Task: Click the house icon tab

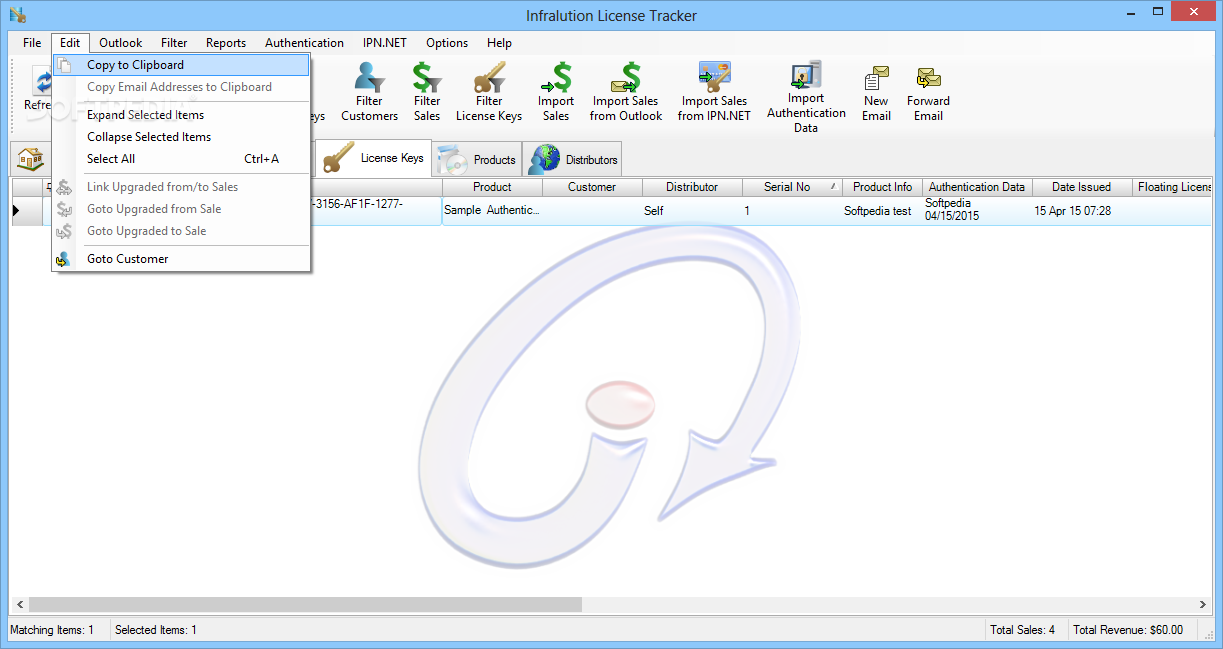Action: click(31, 159)
